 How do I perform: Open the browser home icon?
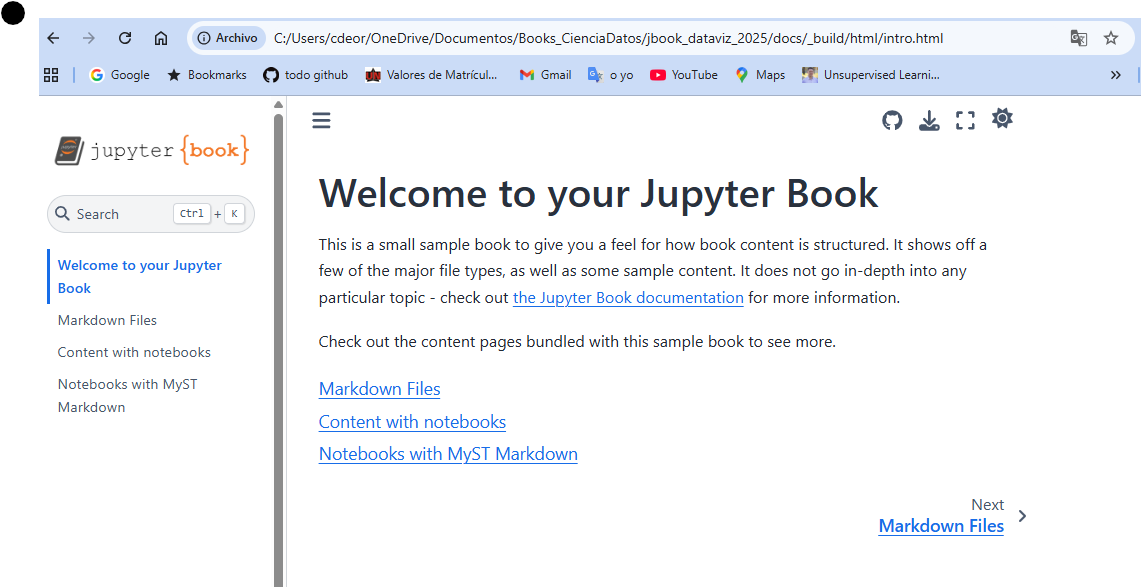pos(162,38)
